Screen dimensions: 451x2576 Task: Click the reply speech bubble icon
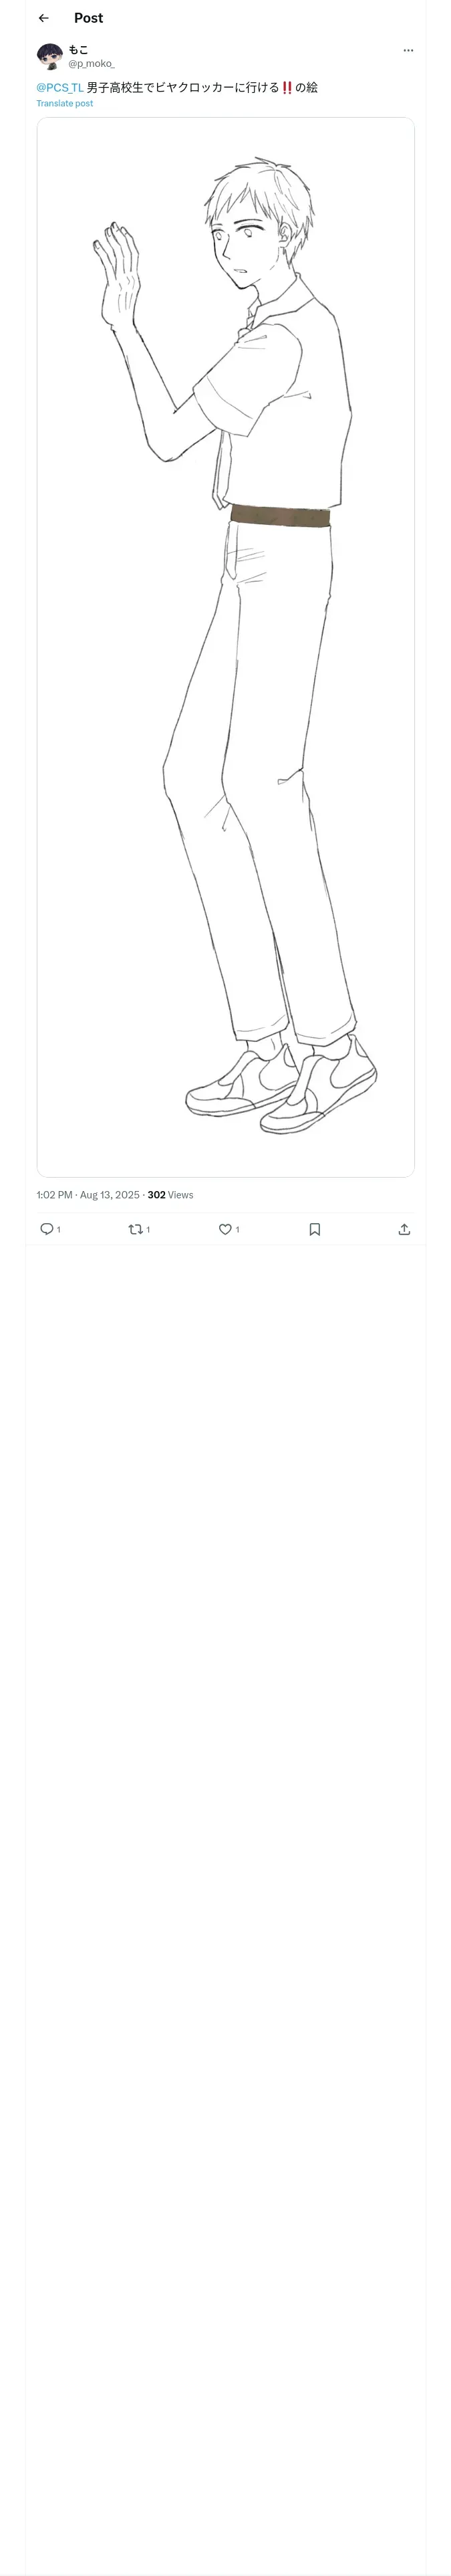pos(46,1229)
